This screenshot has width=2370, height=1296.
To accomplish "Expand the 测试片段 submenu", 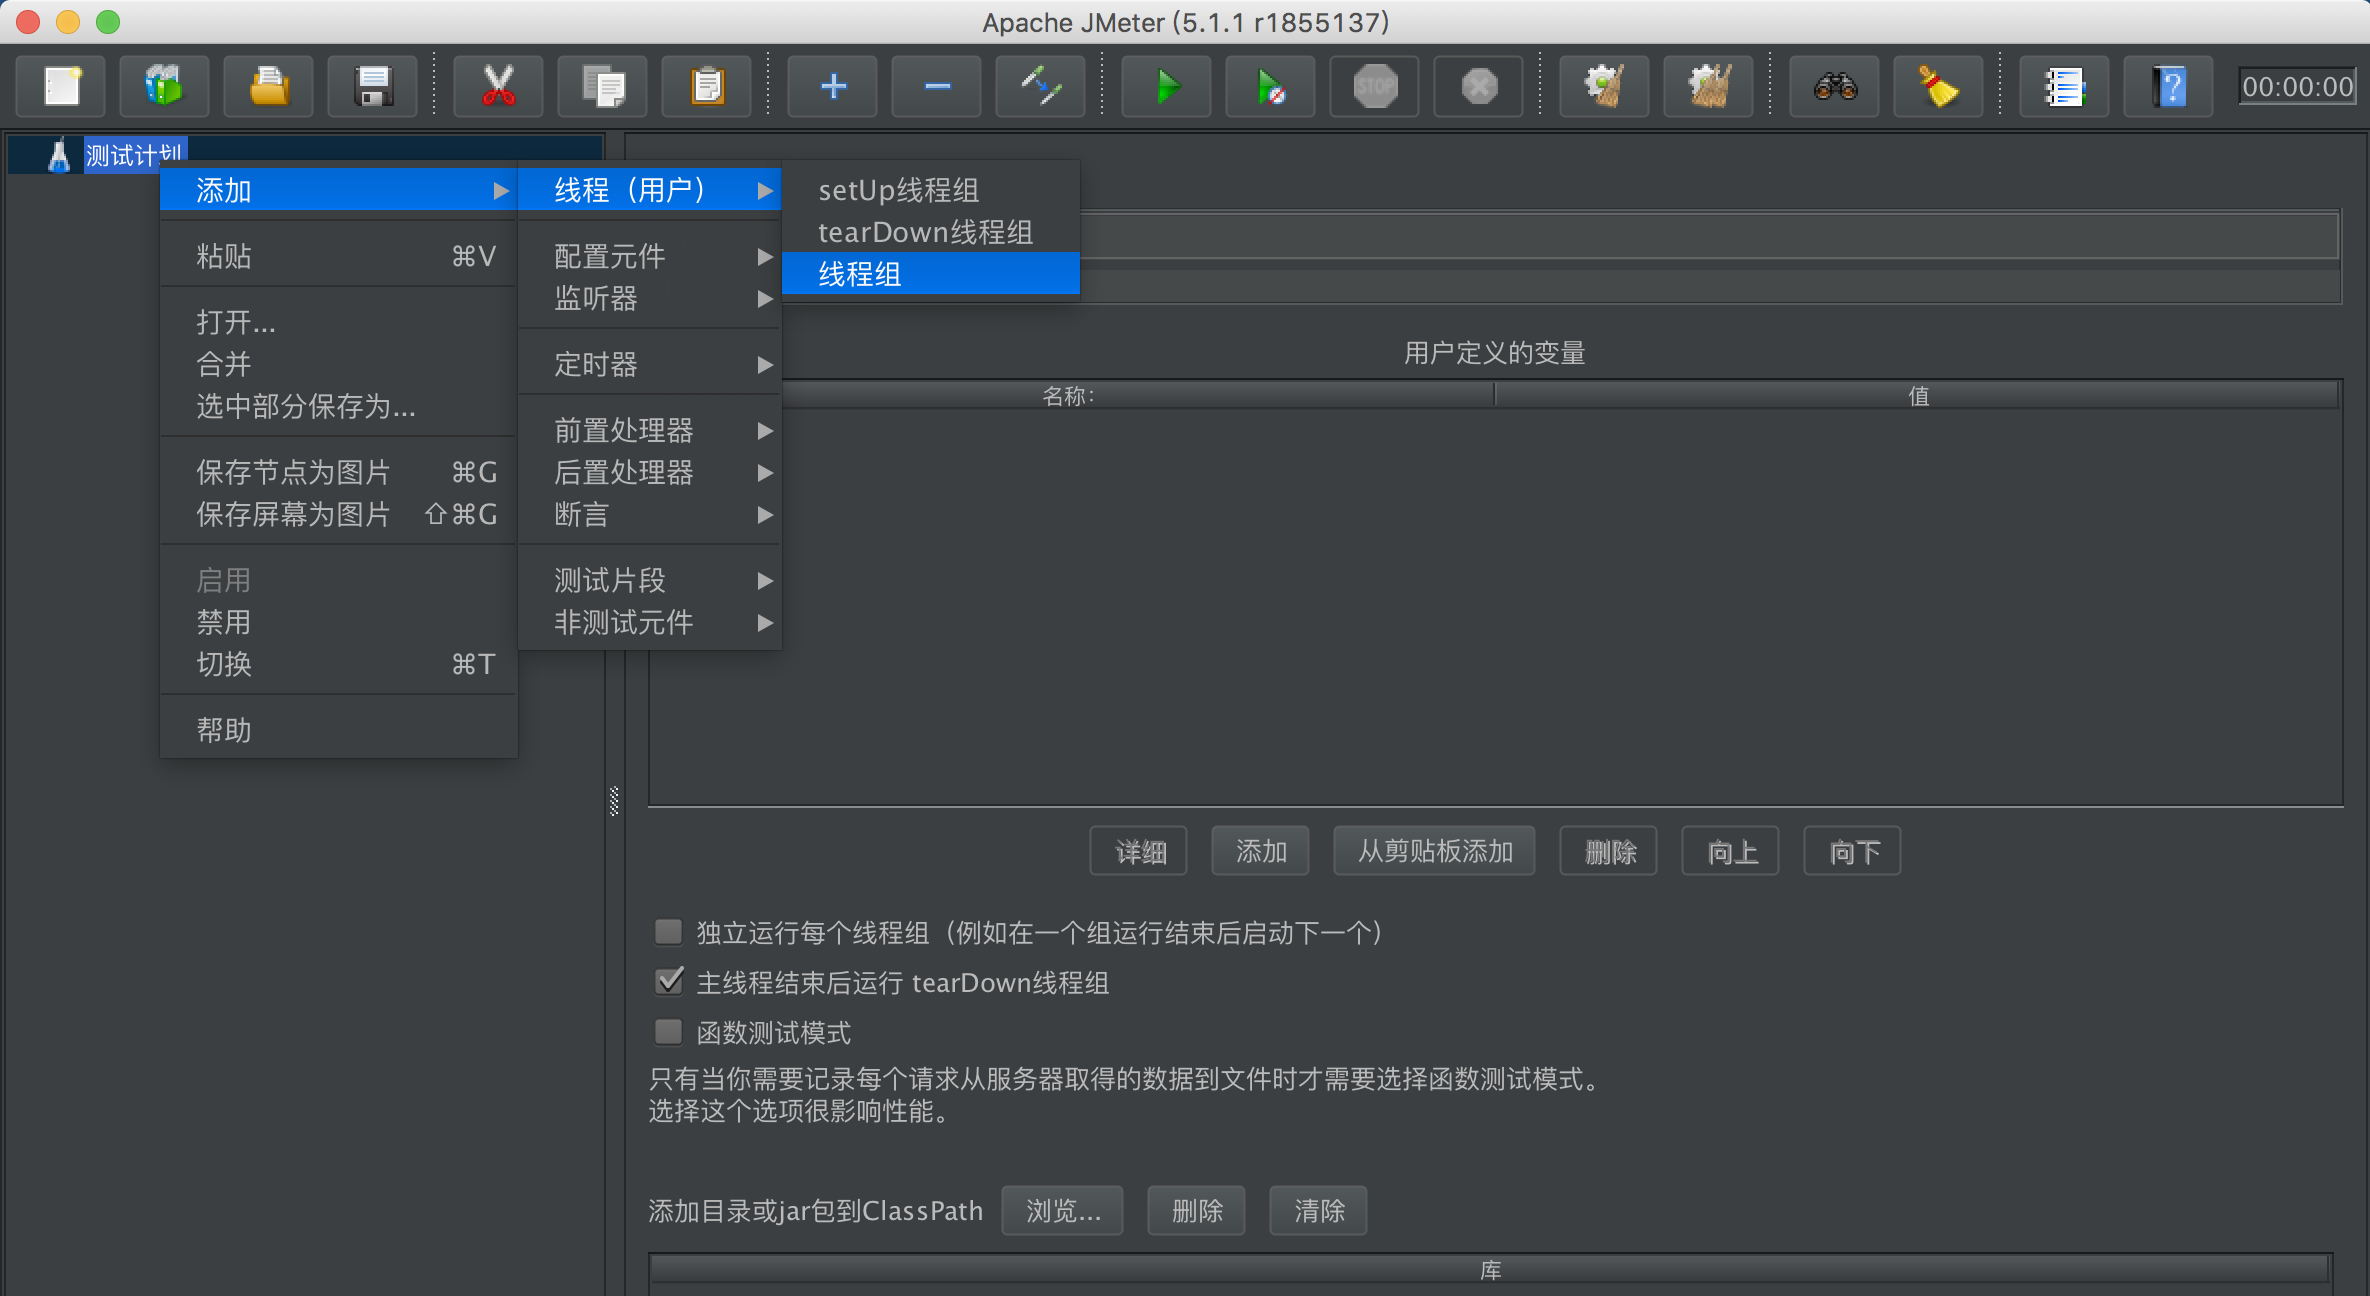I will pos(650,580).
